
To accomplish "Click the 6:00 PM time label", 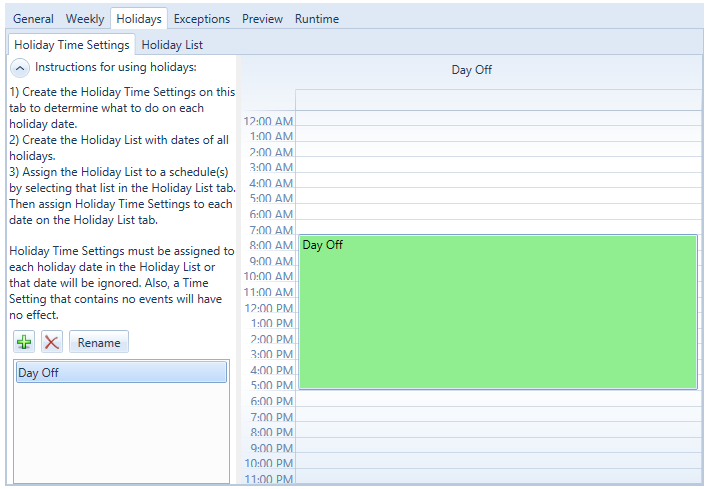I will pos(271,401).
